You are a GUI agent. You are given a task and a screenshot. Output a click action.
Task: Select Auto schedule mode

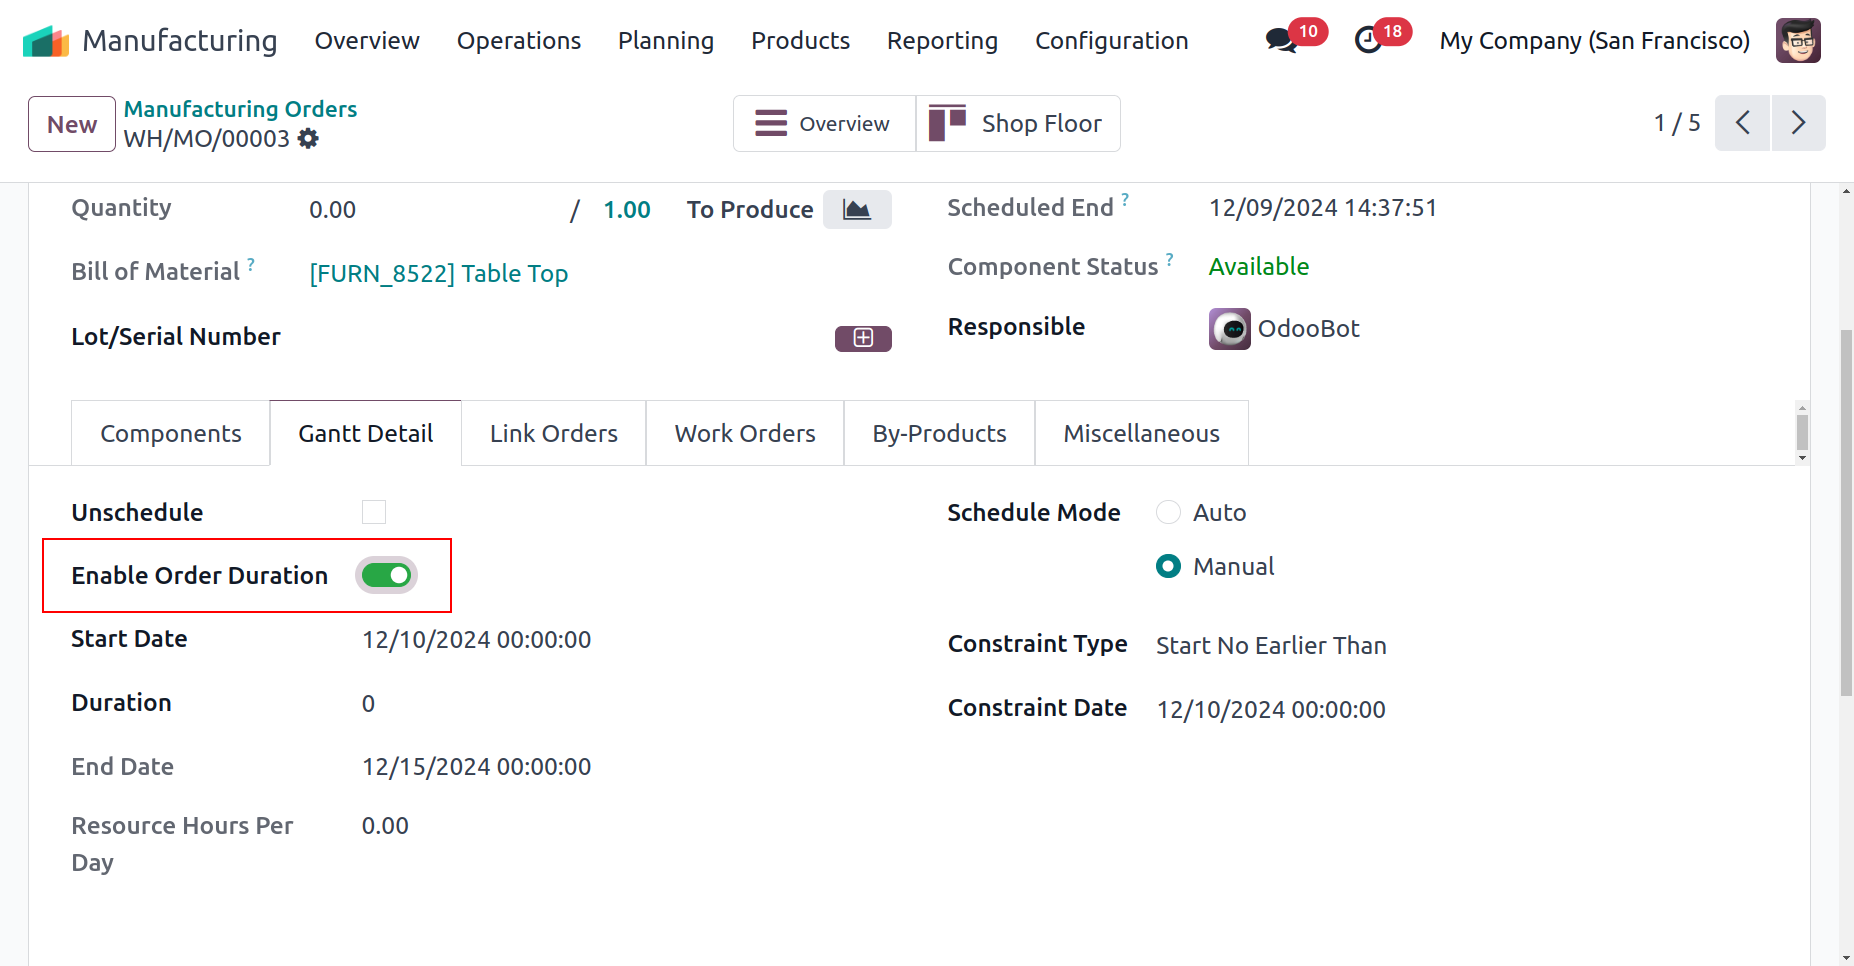(1168, 512)
